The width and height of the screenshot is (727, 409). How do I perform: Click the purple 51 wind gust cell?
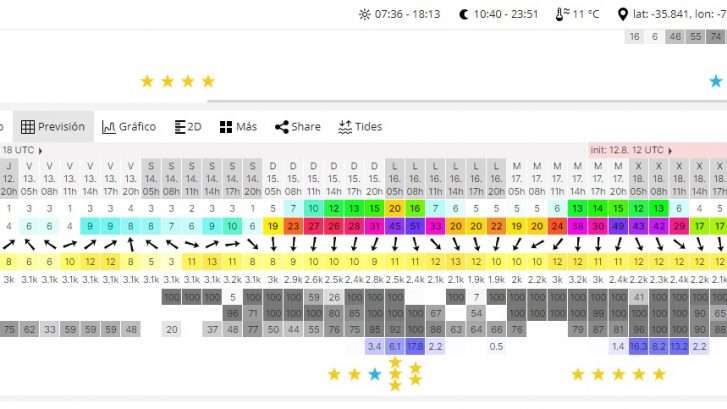click(415, 227)
